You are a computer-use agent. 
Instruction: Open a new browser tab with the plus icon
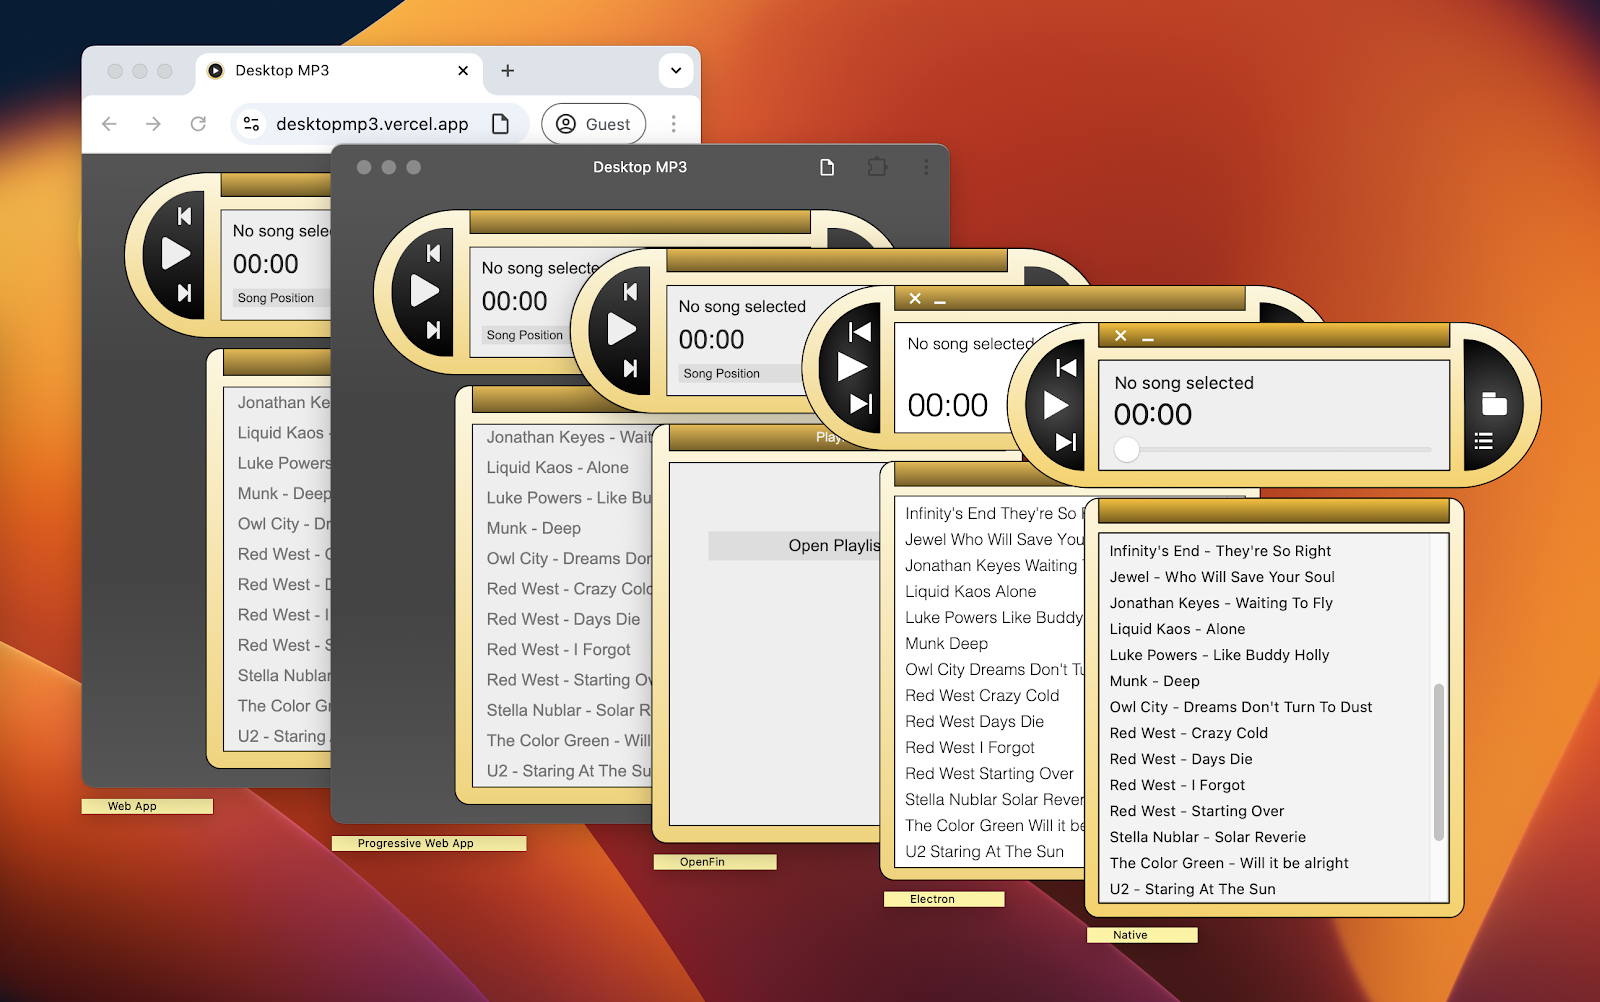tap(508, 70)
